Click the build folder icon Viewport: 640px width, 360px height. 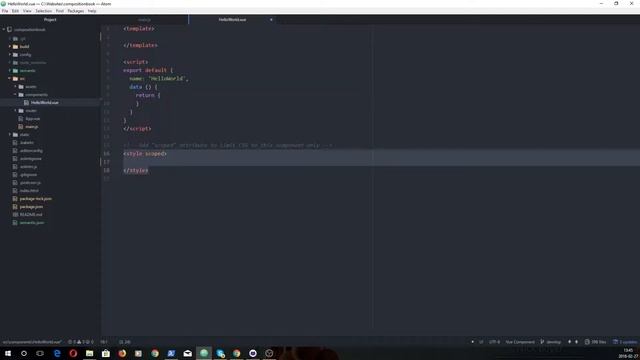(16, 47)
